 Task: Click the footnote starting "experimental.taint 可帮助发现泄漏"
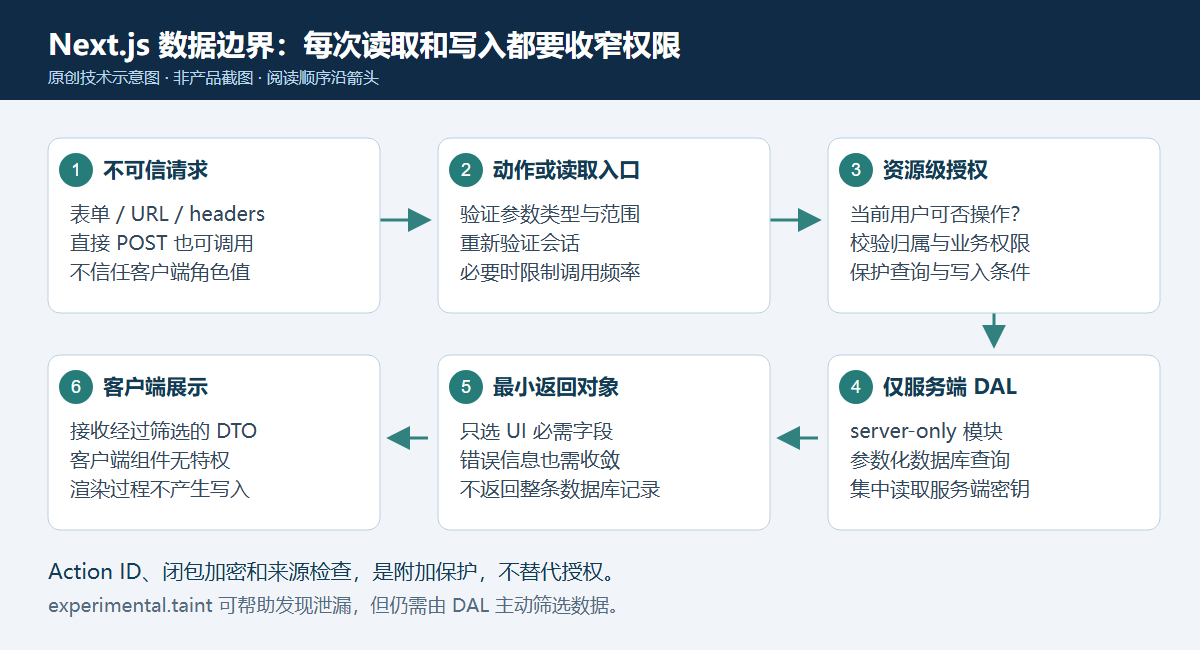point(333,605)
